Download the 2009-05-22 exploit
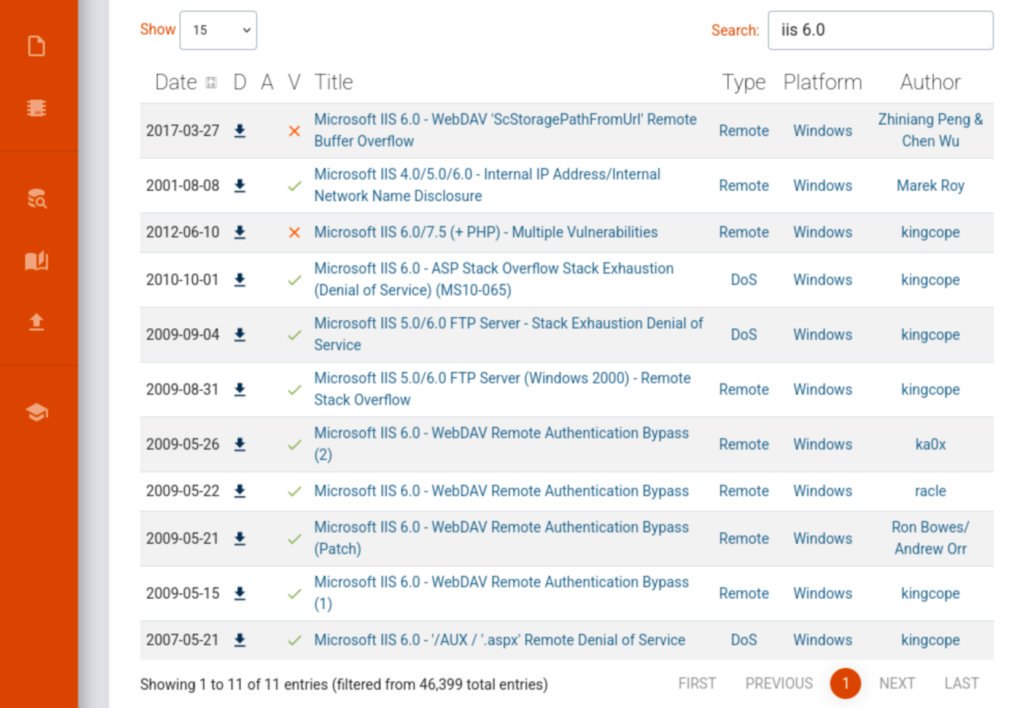 240,491
